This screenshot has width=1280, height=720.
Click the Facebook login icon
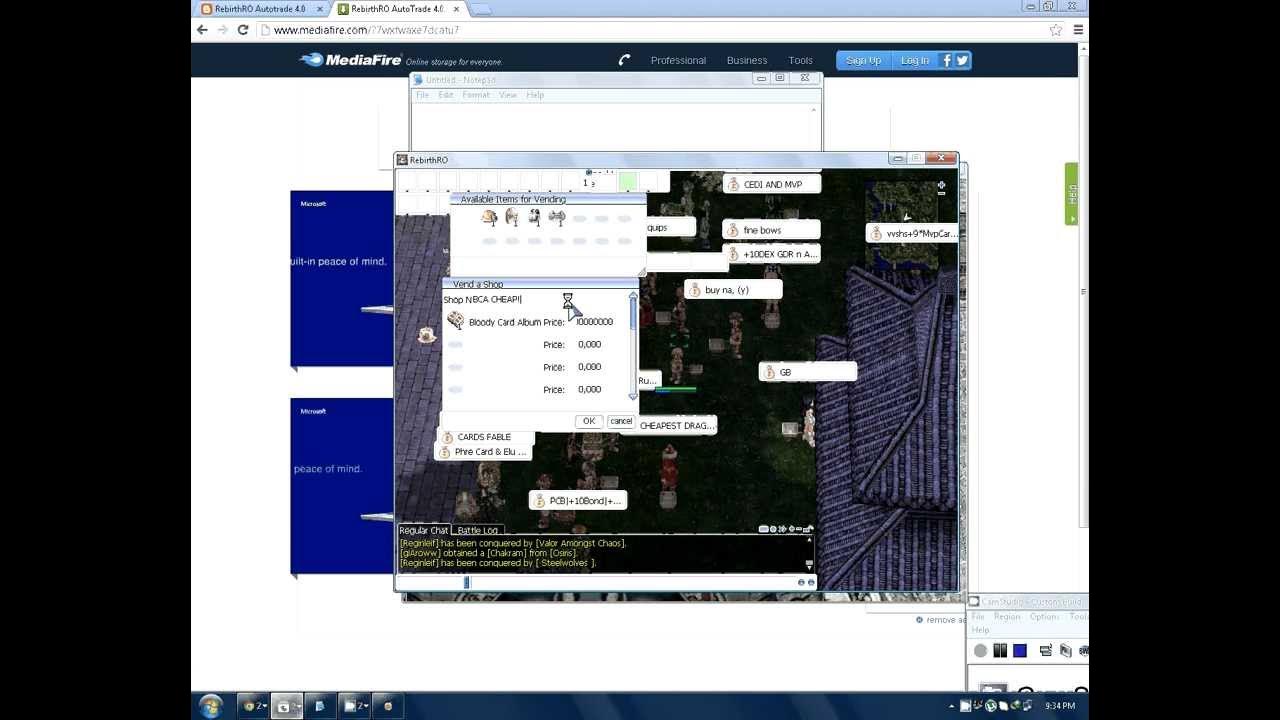[946, 60]
